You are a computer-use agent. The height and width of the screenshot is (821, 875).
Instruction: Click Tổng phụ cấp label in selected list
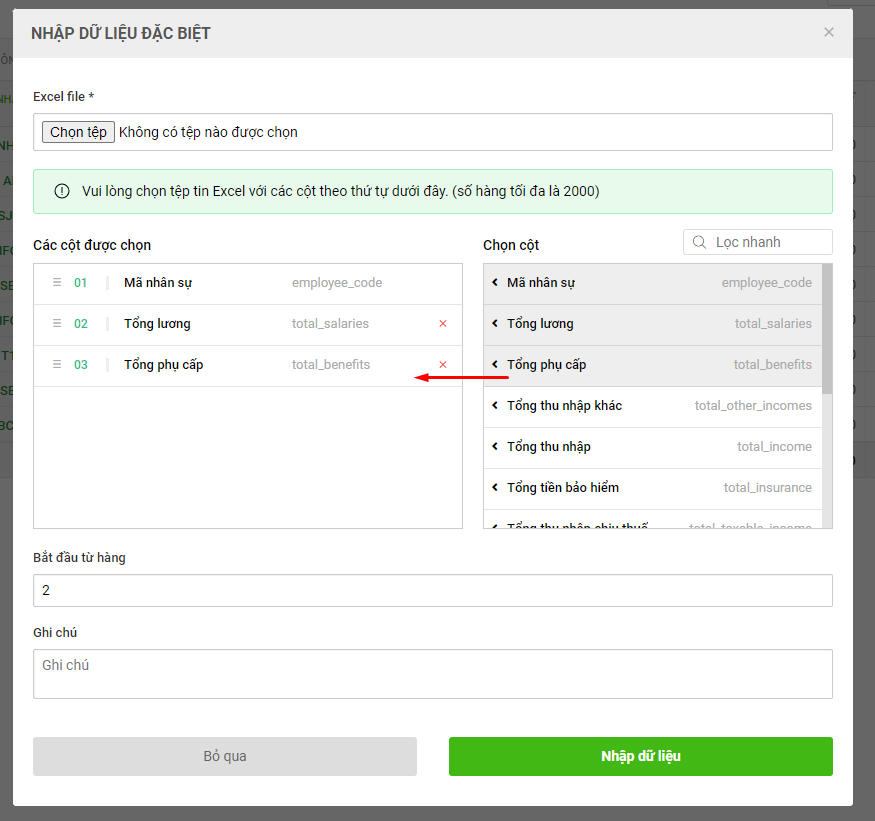164,364
